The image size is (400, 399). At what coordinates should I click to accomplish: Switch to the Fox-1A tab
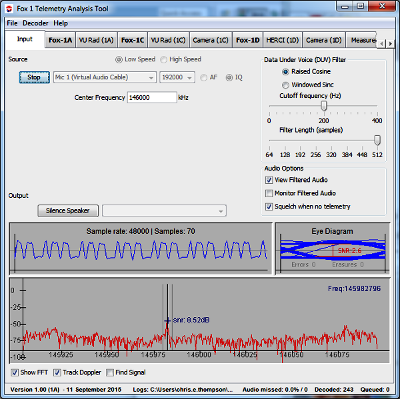[x=60, y=40]
